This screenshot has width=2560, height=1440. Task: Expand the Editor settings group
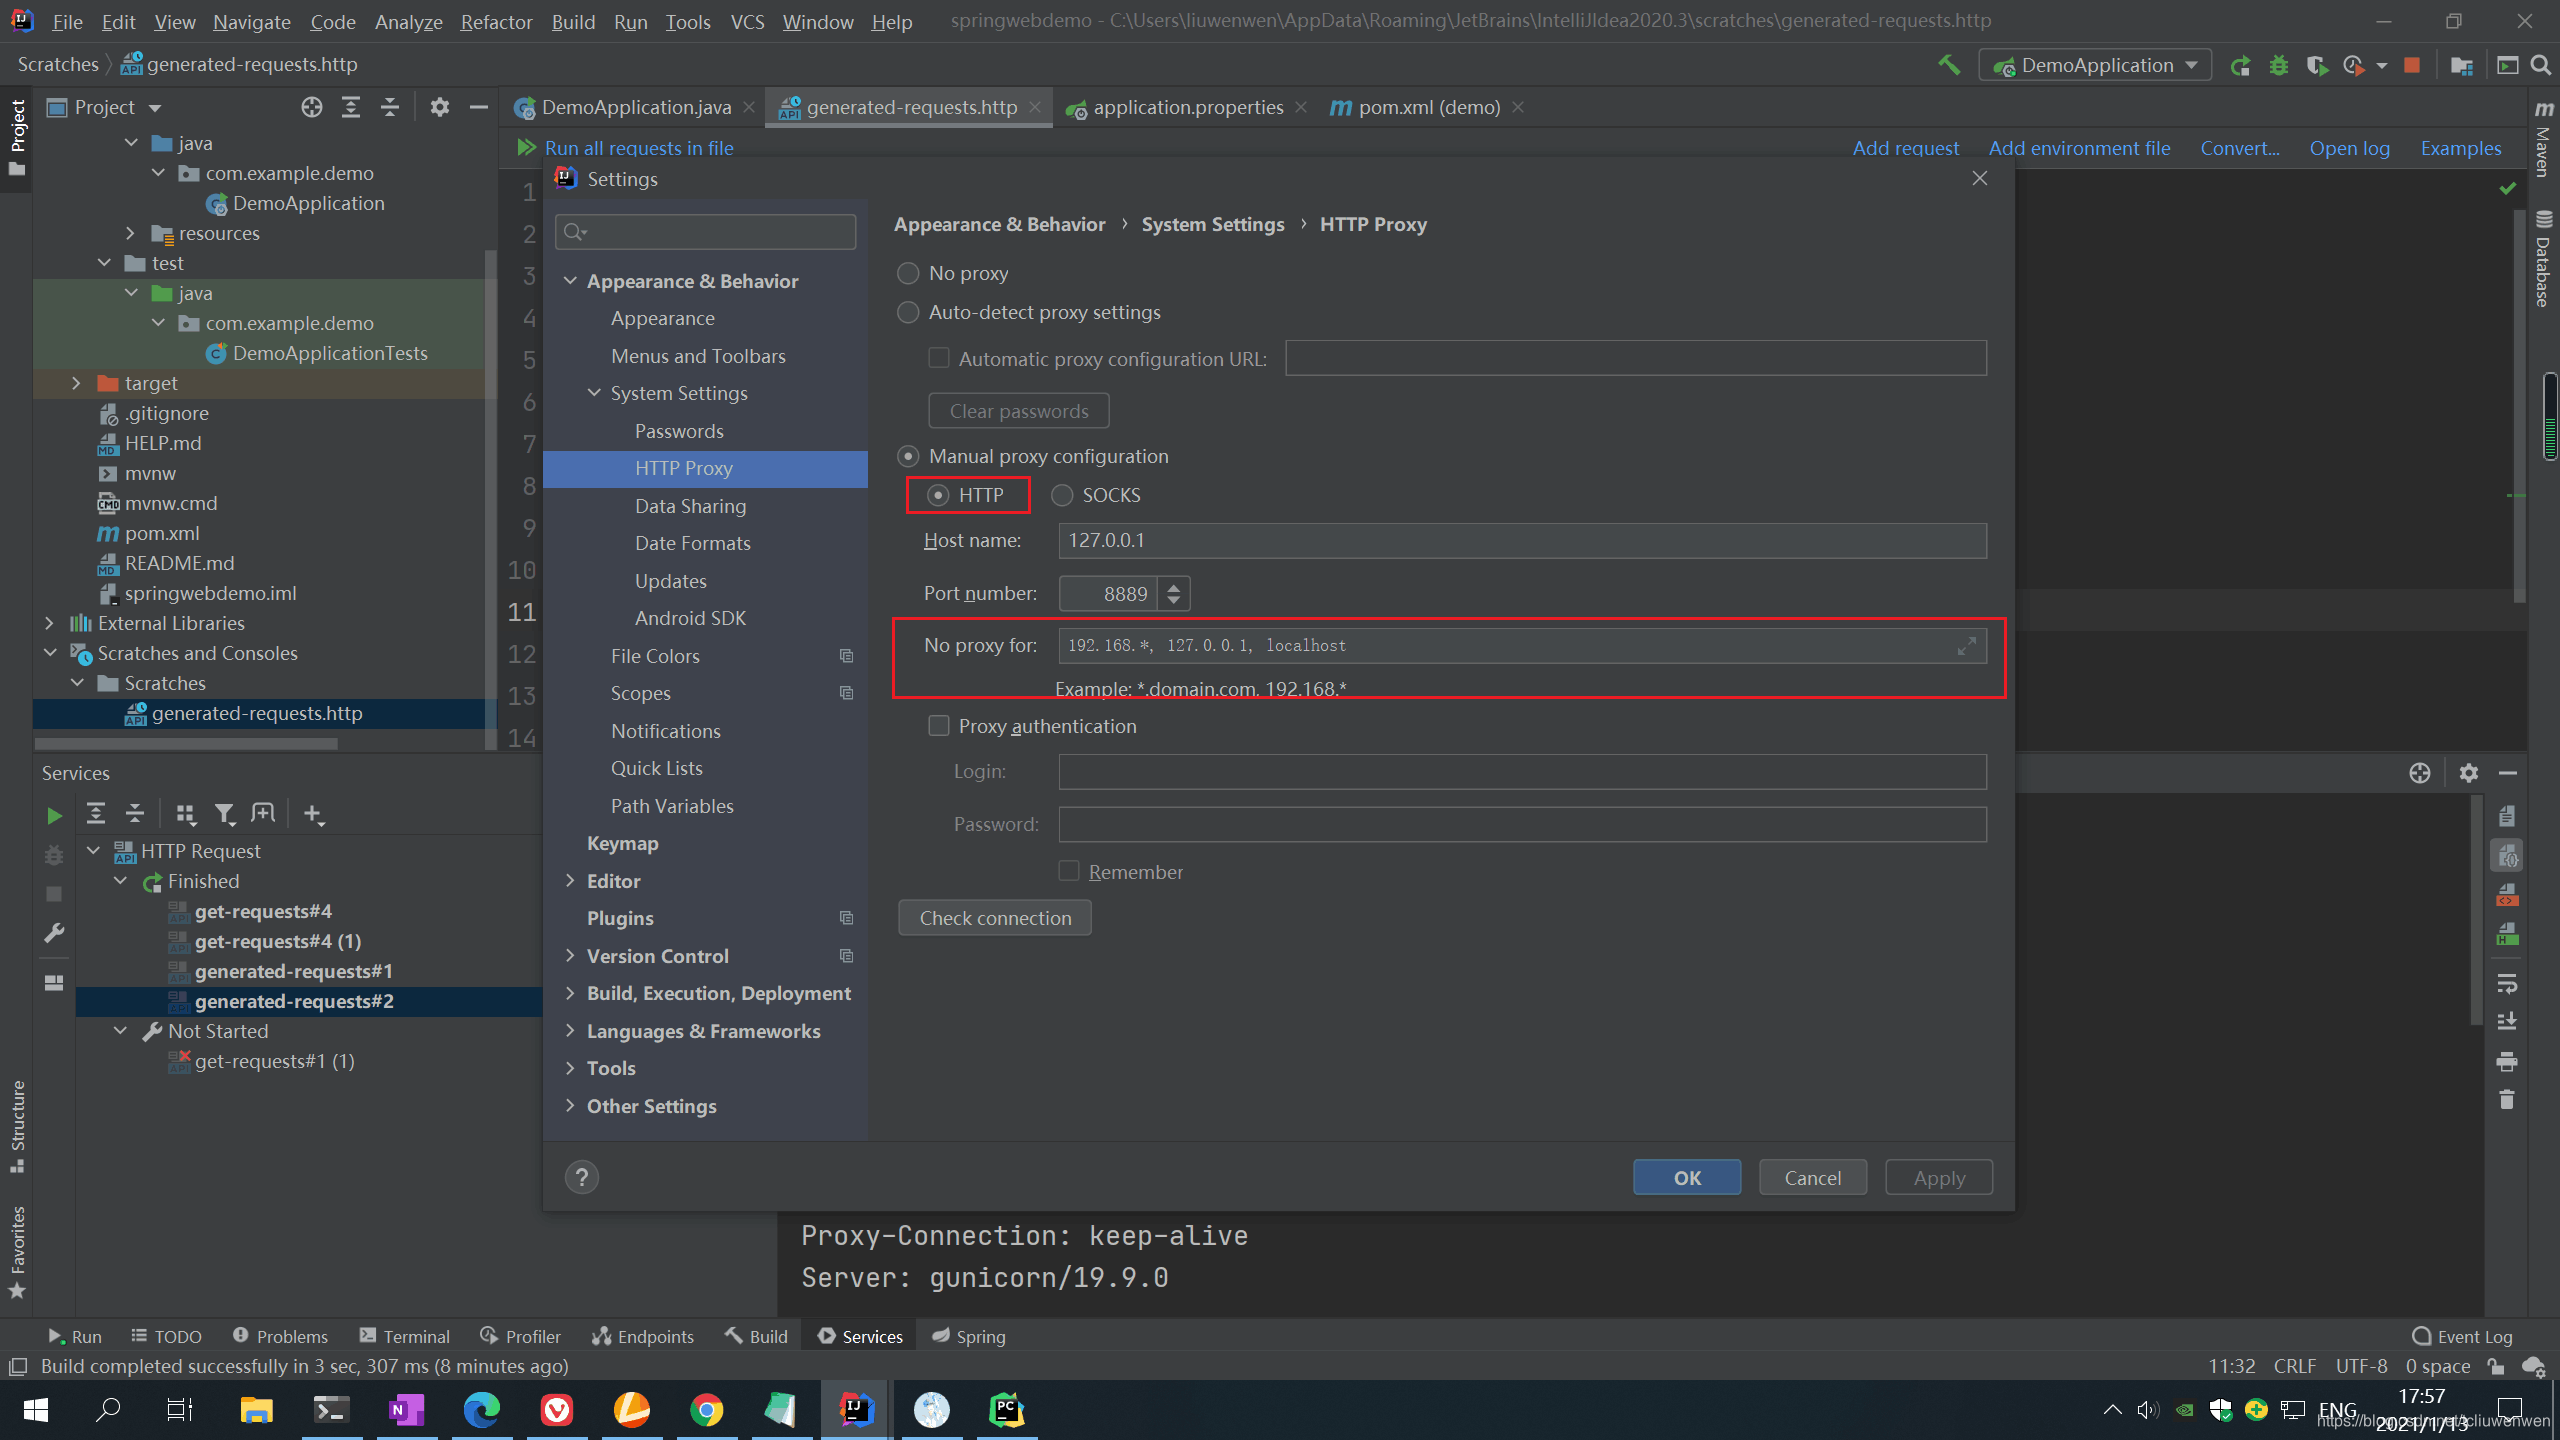(570, 881)
